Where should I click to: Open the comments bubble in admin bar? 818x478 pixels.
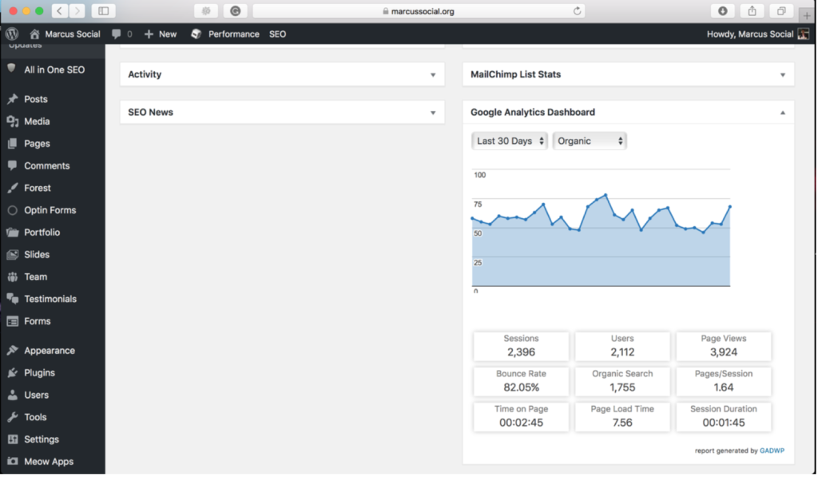pos(122,34)
